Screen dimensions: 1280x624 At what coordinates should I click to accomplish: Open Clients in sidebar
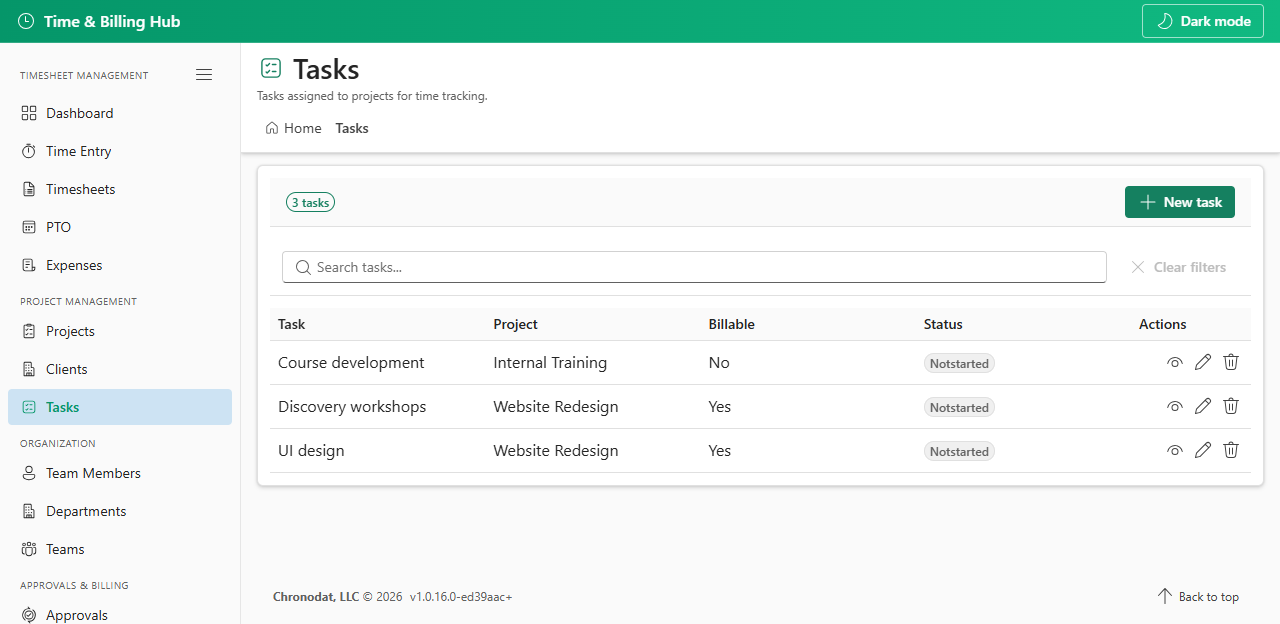(x=120, y=369)
